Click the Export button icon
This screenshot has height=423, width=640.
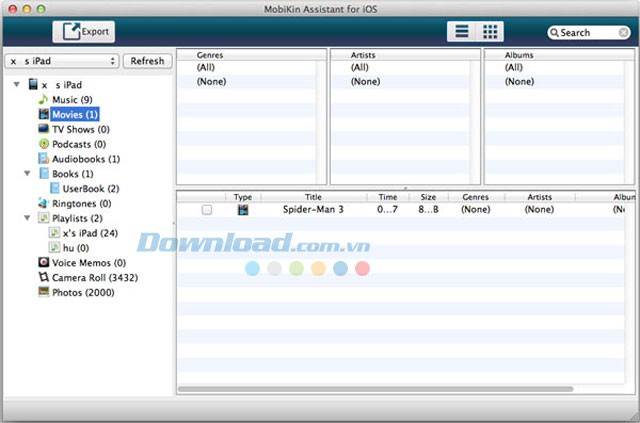pyautogui.click(x=71, y=32)
